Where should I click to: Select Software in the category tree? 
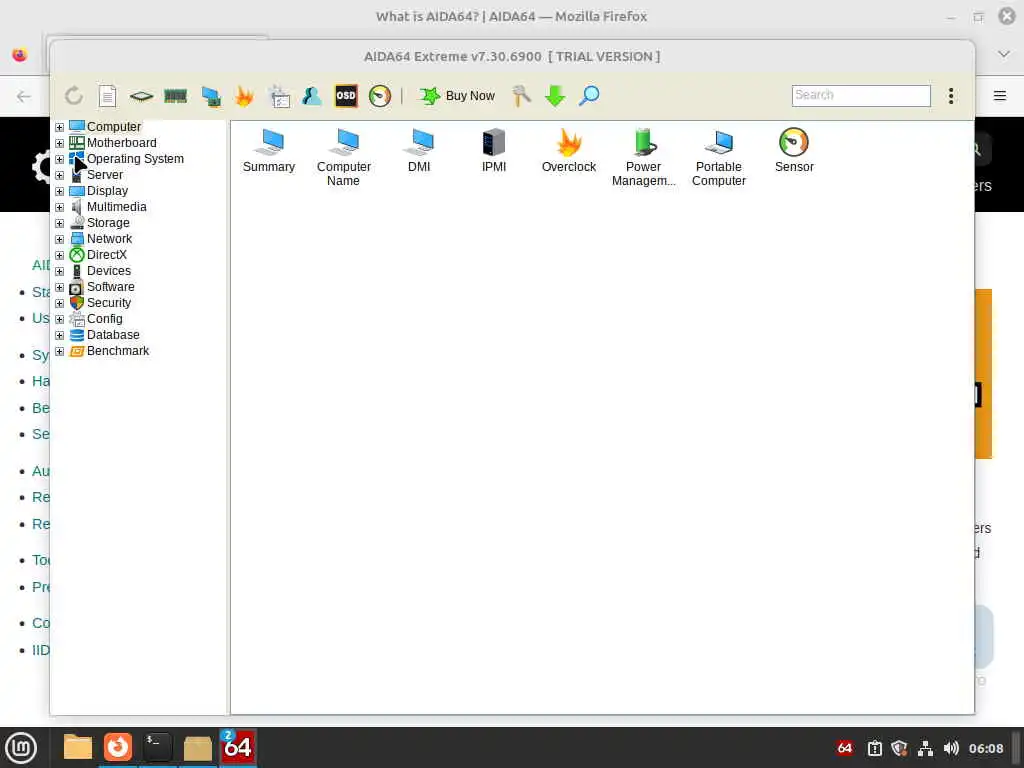110,287
